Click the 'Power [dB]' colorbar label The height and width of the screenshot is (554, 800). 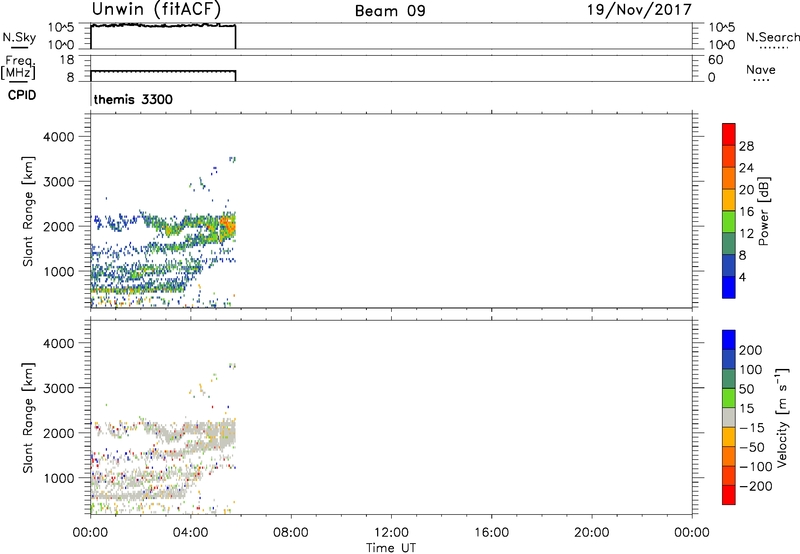pos(763,211)
